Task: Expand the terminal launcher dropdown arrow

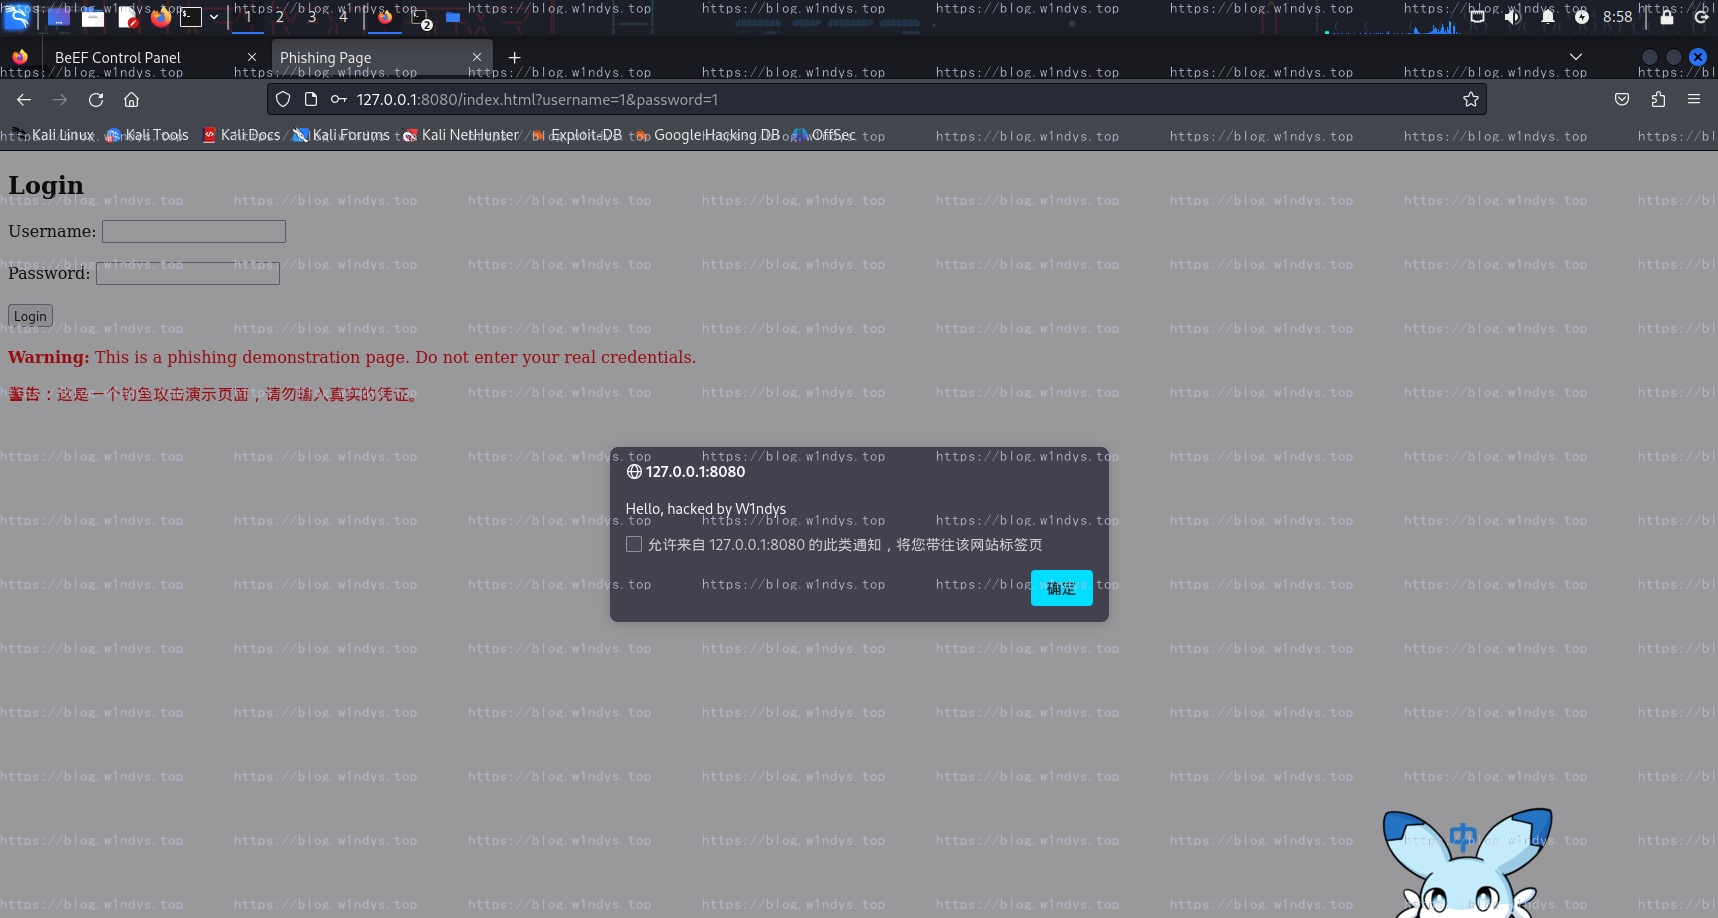Action: [x=214, y=17]
